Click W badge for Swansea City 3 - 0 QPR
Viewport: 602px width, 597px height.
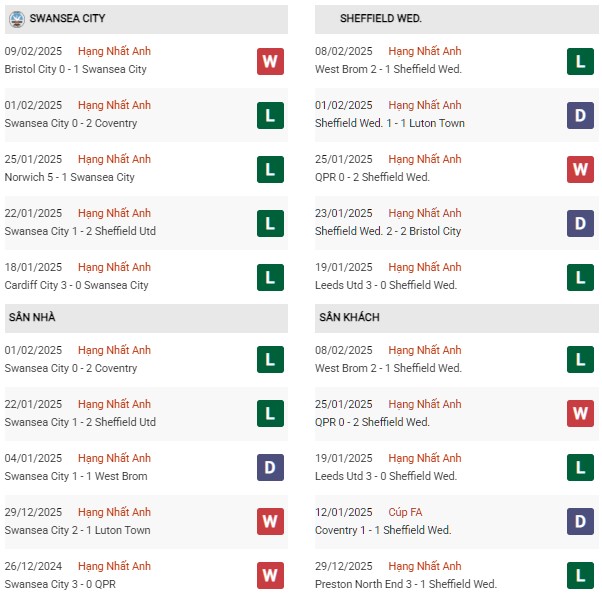(x=270, y=576)
